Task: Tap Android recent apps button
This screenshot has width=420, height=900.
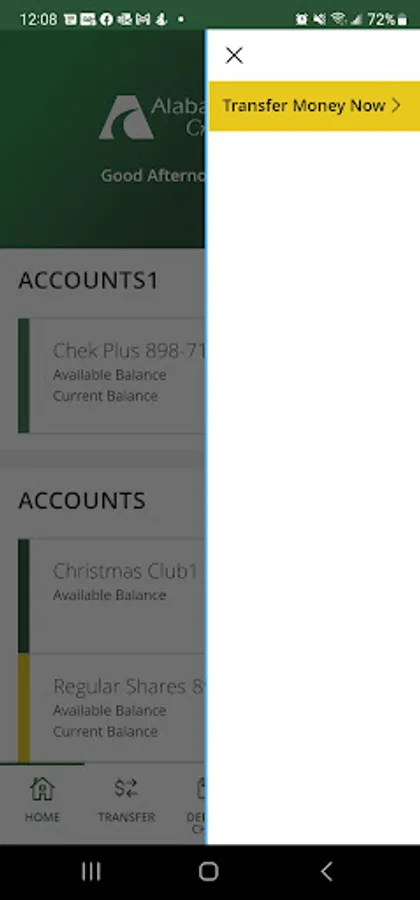Action: pyautogui.click(x=91, y=871)
